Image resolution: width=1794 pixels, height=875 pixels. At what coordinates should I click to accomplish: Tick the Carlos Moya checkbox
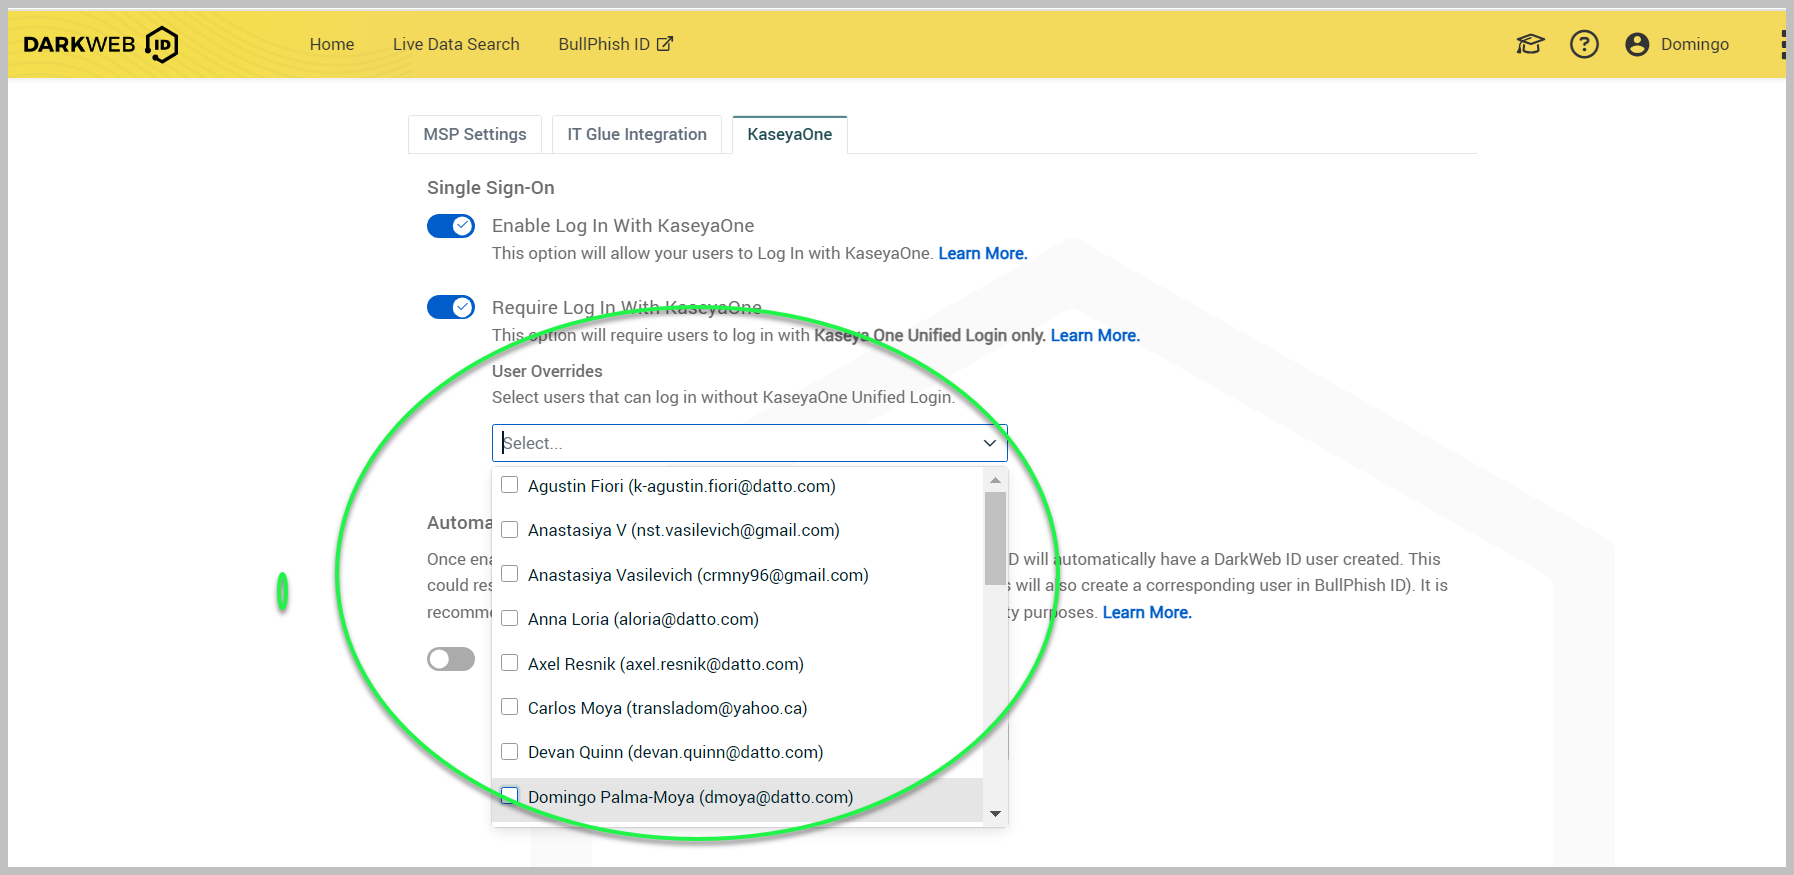click(510, 707)
